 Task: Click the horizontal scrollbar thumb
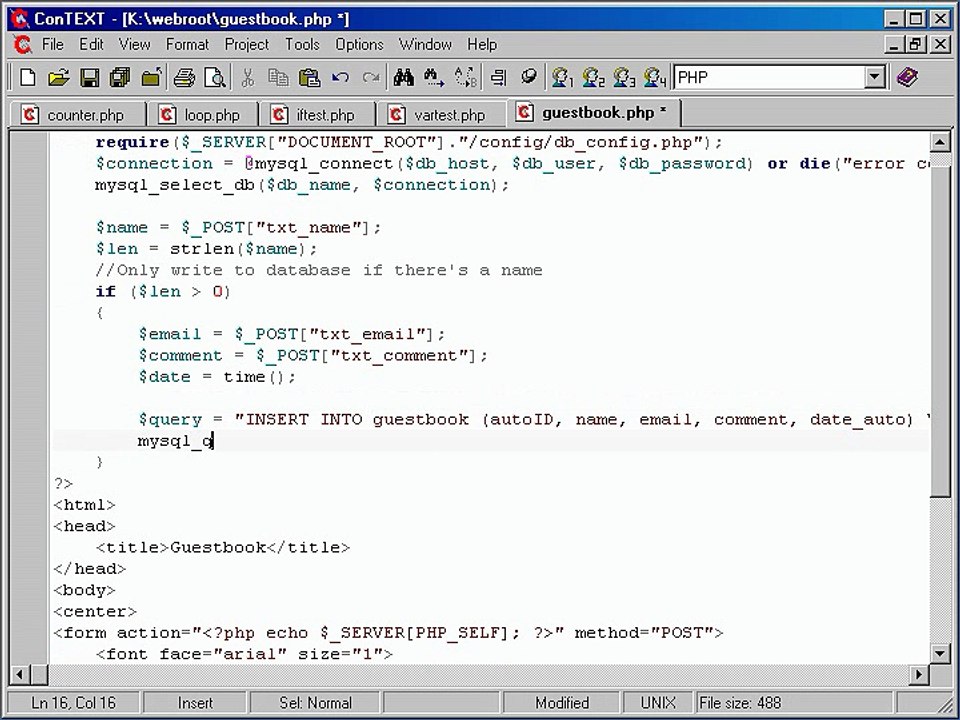click(39, 675)
